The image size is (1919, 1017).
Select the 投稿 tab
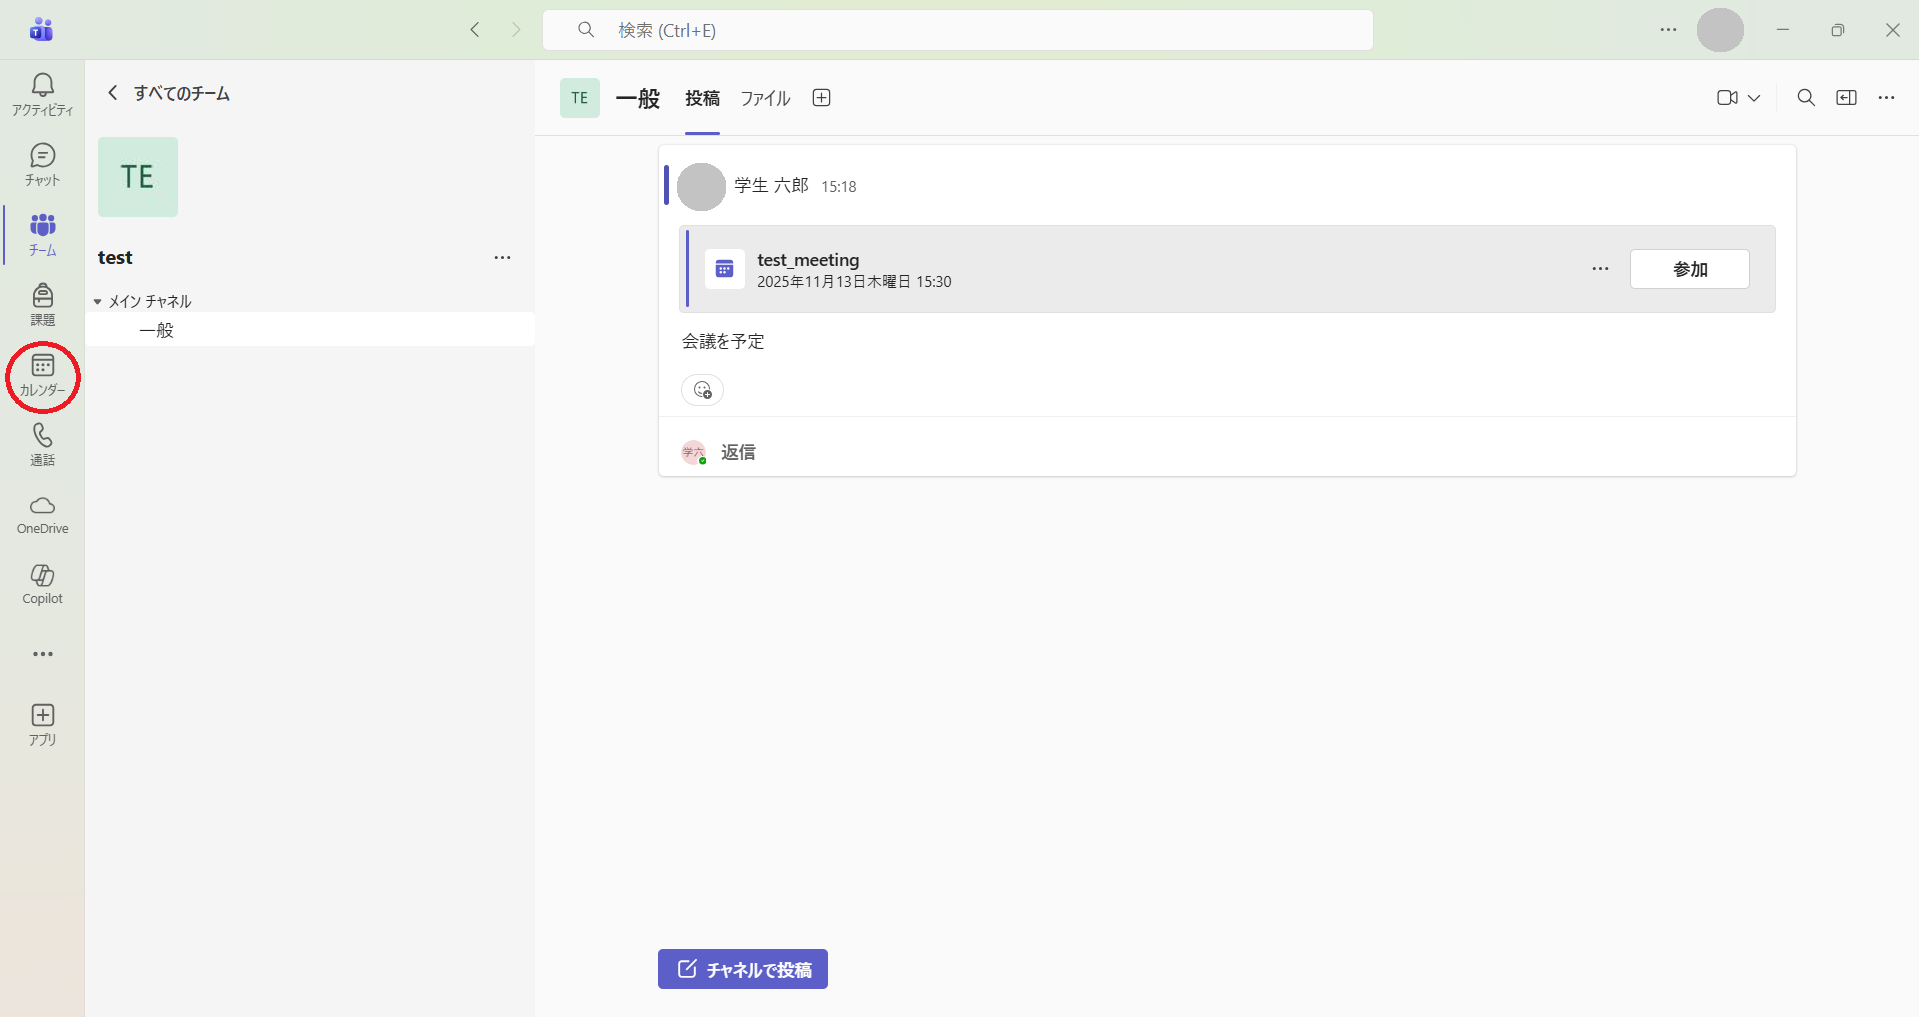tap(702, 98)
